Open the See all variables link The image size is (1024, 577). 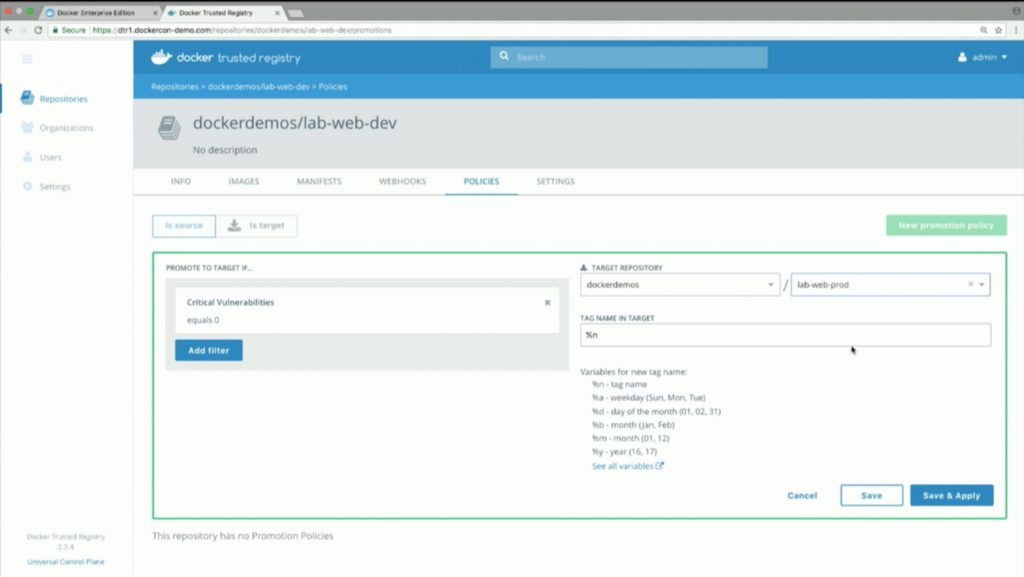click(x=622, y=466)
